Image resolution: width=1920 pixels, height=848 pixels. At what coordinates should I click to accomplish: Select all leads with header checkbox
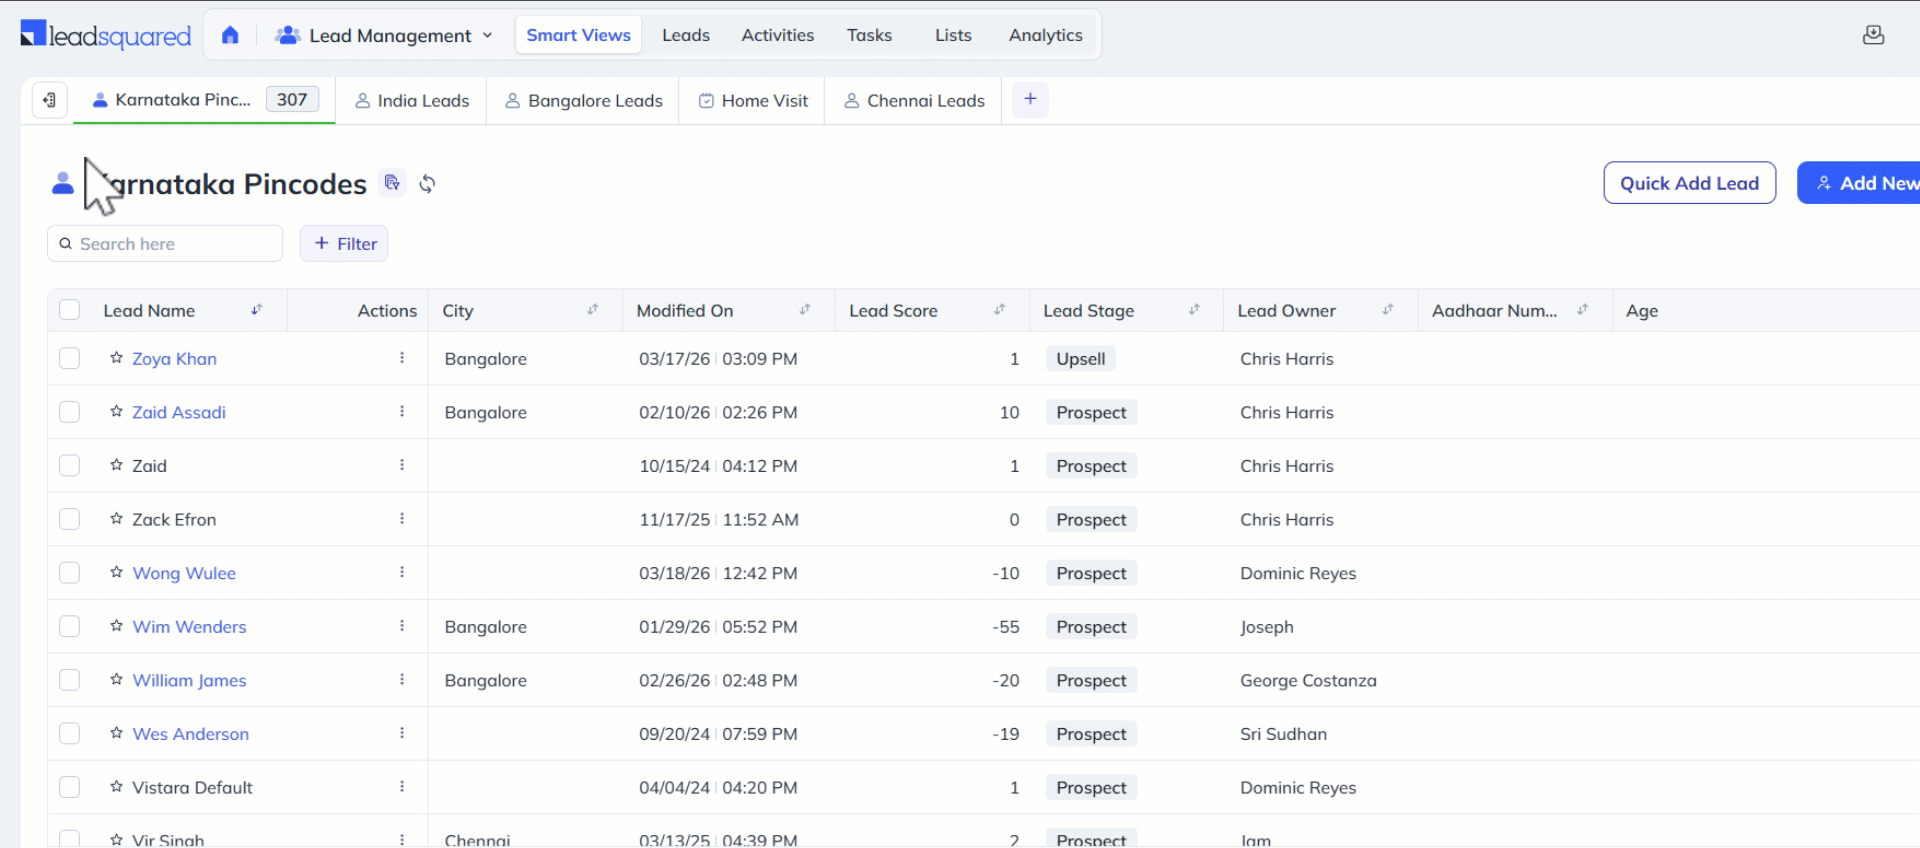pyautogui.click(x=69, y=310)
